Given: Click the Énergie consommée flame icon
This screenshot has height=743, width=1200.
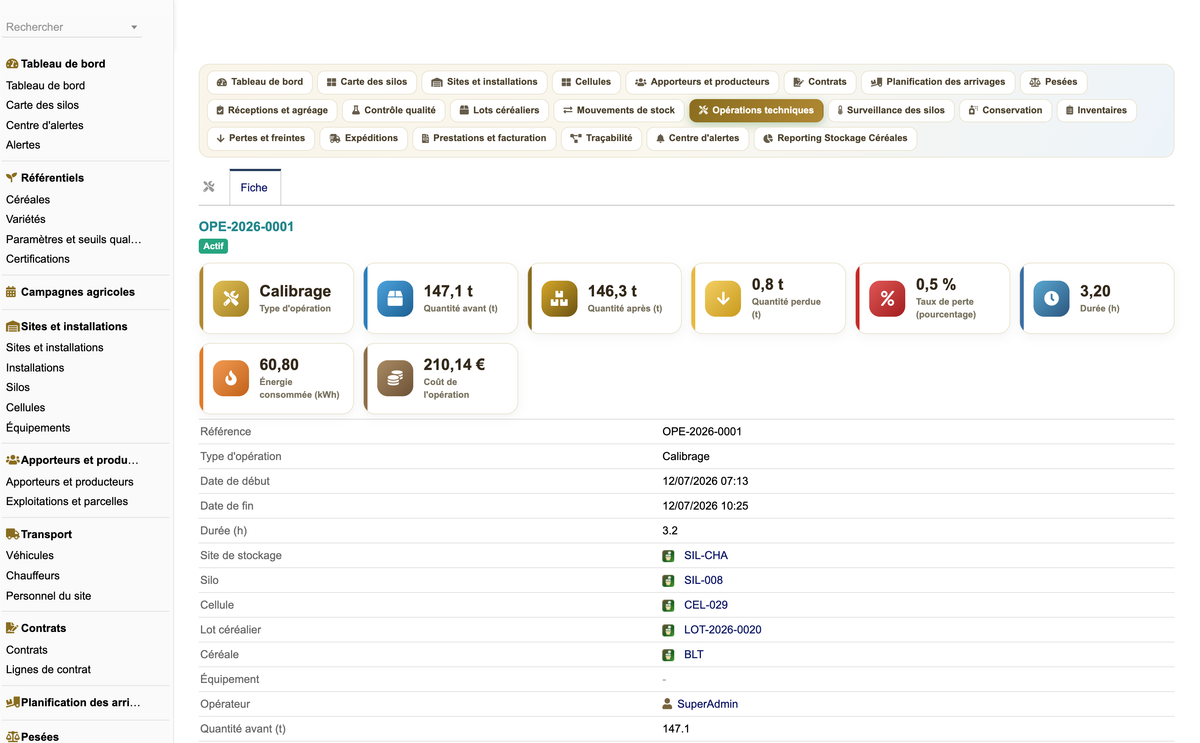Looking at the screenshot, I should pyautogui.click(x=231, y=379).
